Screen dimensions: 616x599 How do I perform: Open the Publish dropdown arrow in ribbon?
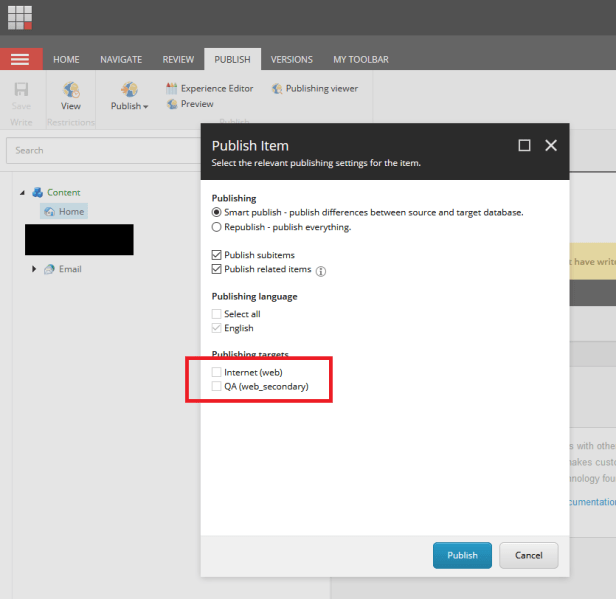[146, 107]
